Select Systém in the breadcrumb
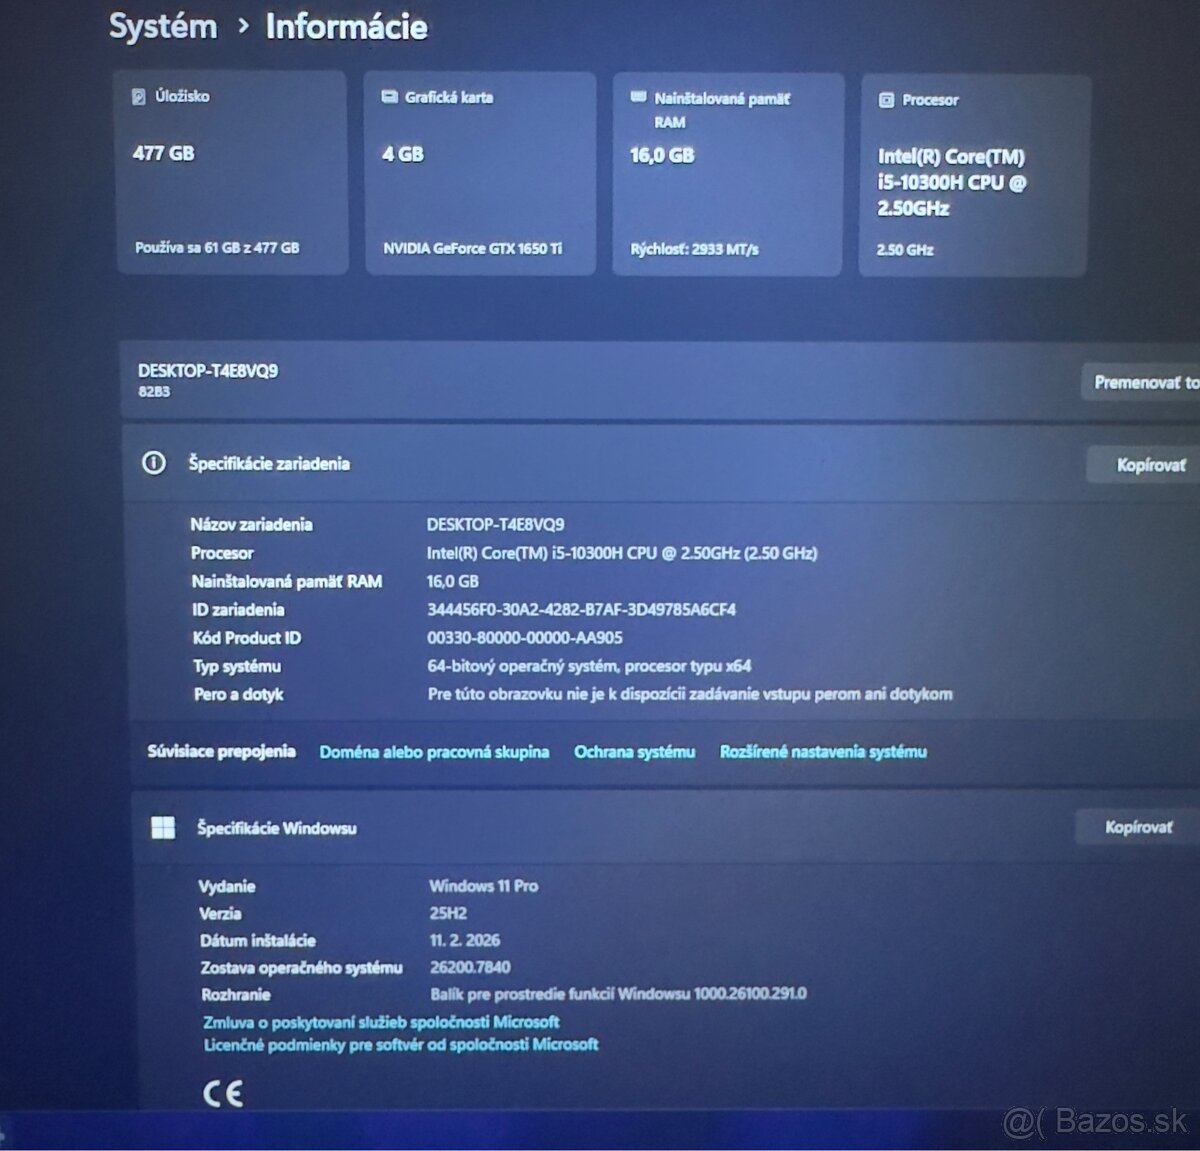Viewport: 1200px width, 1151px height. 164,26
